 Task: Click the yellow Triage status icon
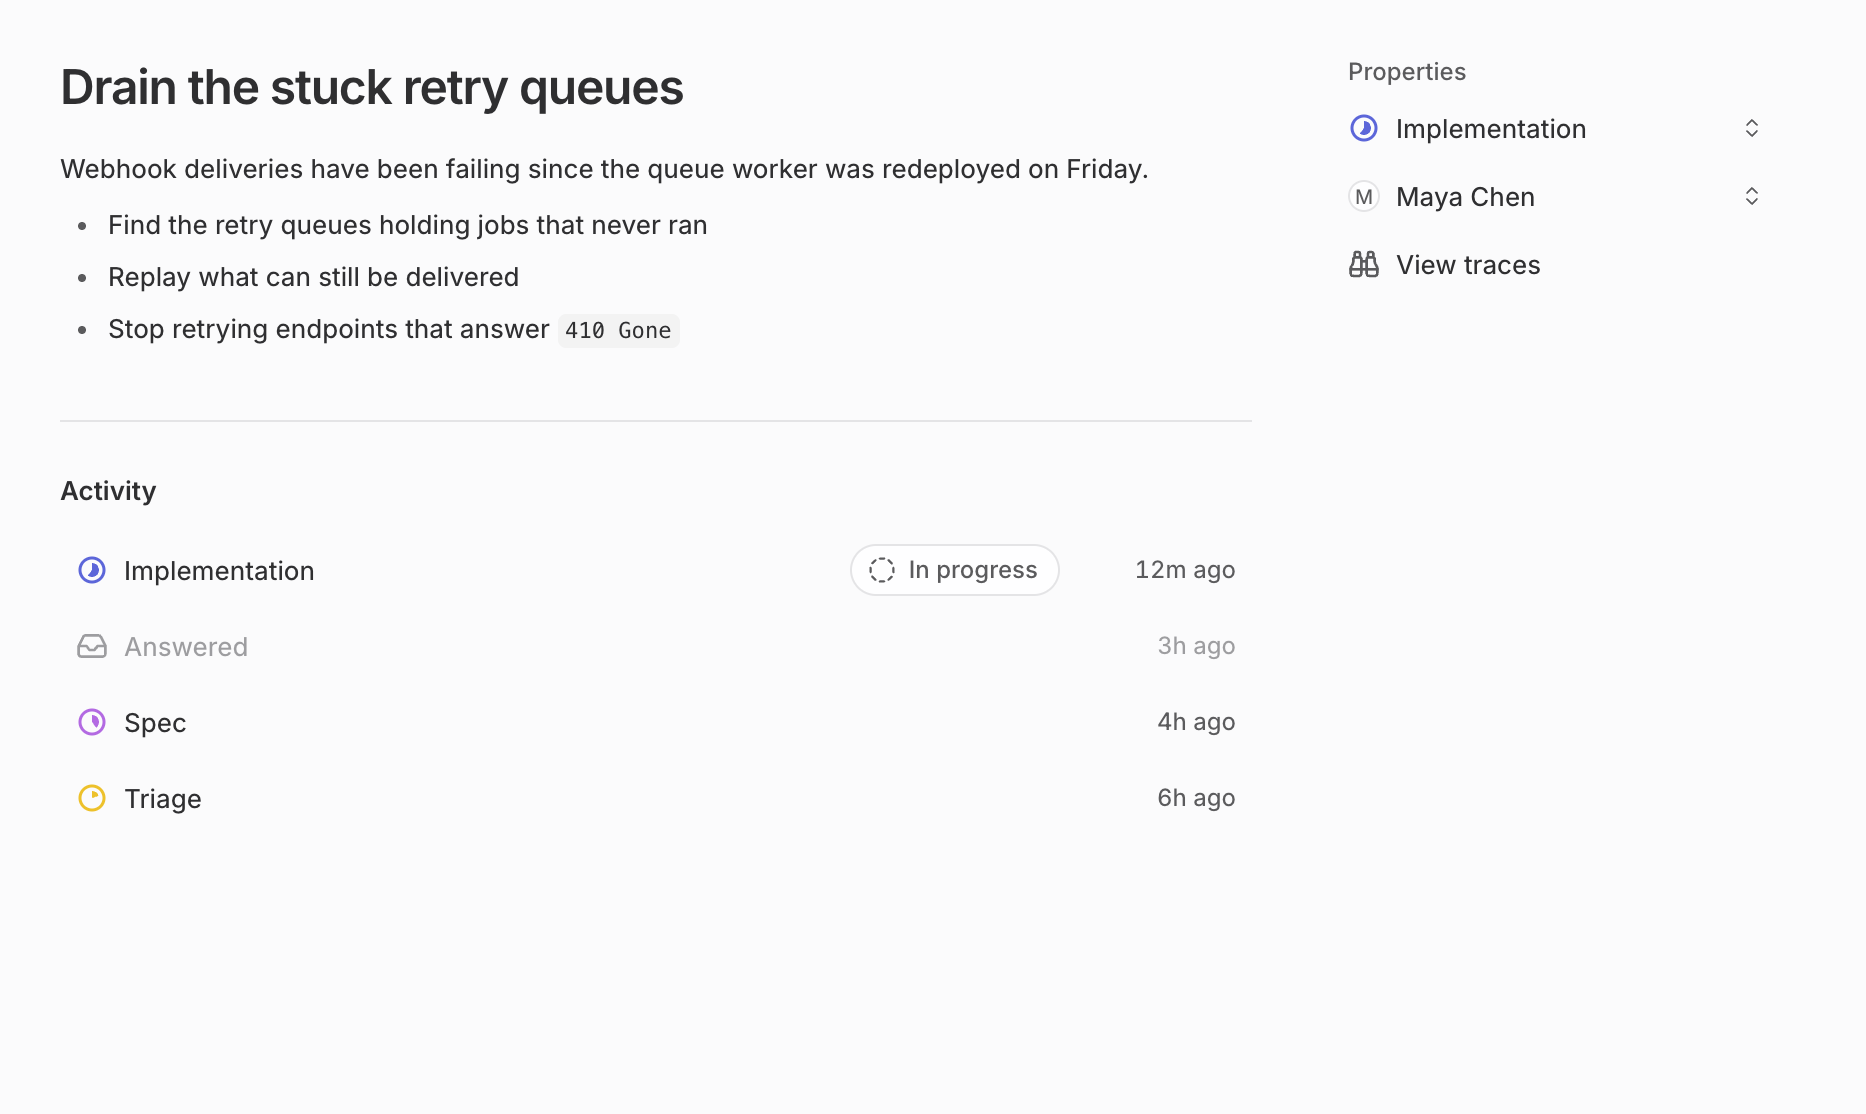point(92,798)
